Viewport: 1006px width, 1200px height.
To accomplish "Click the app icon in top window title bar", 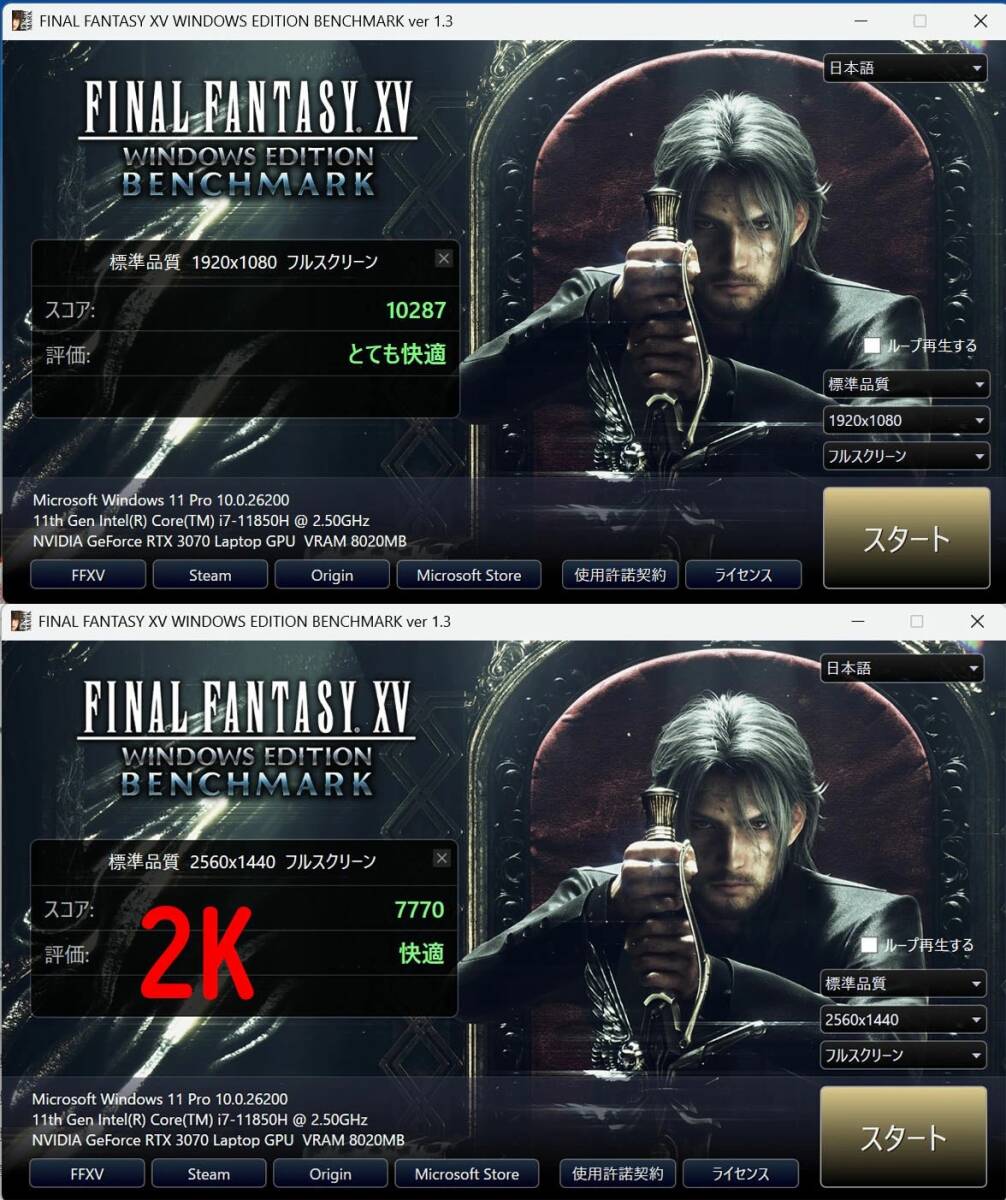I will tap(19, 20).
